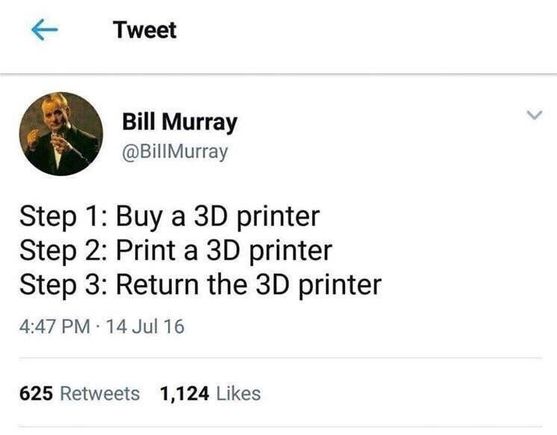Click the 14 Jul 16 date
Image resolution: width=557 pixels, height=435 pixels.
(145, 326)
